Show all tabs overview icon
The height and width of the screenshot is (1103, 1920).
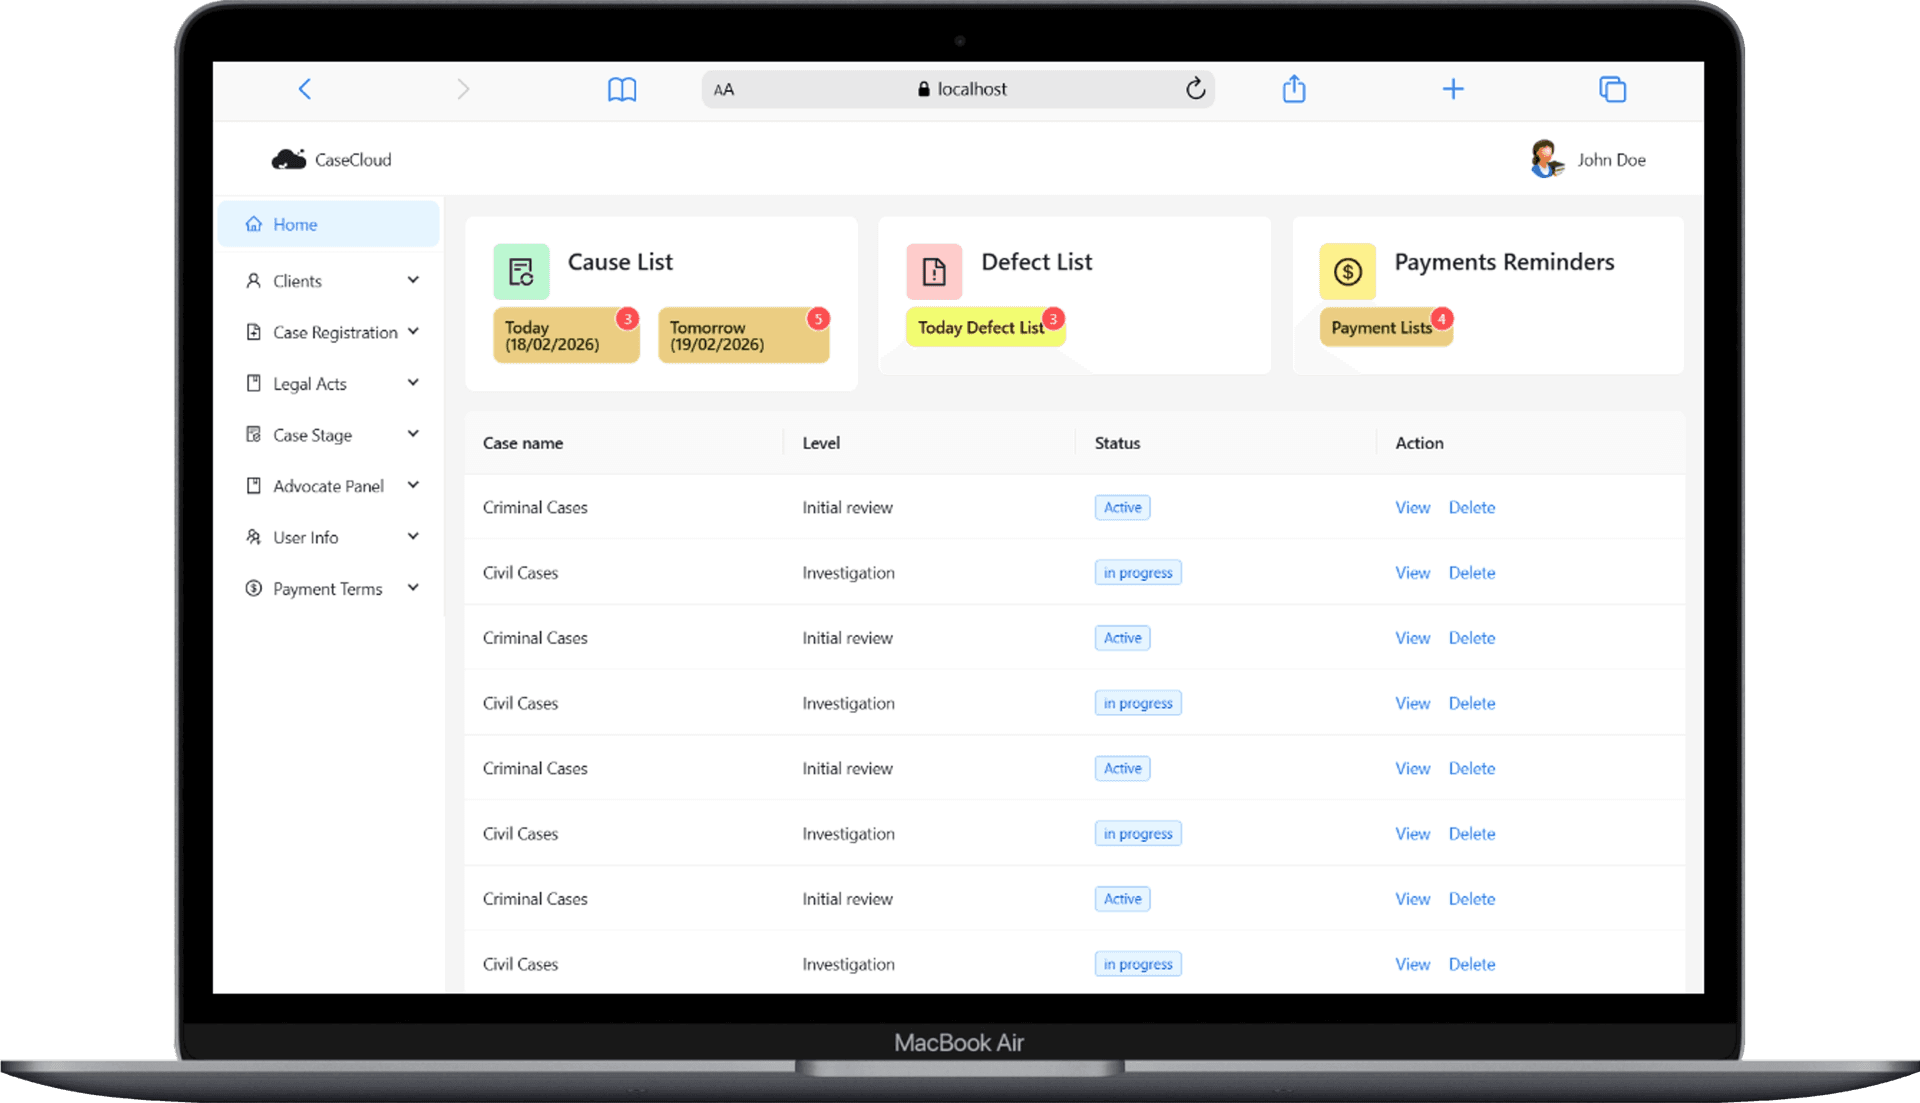[1612, 89]
